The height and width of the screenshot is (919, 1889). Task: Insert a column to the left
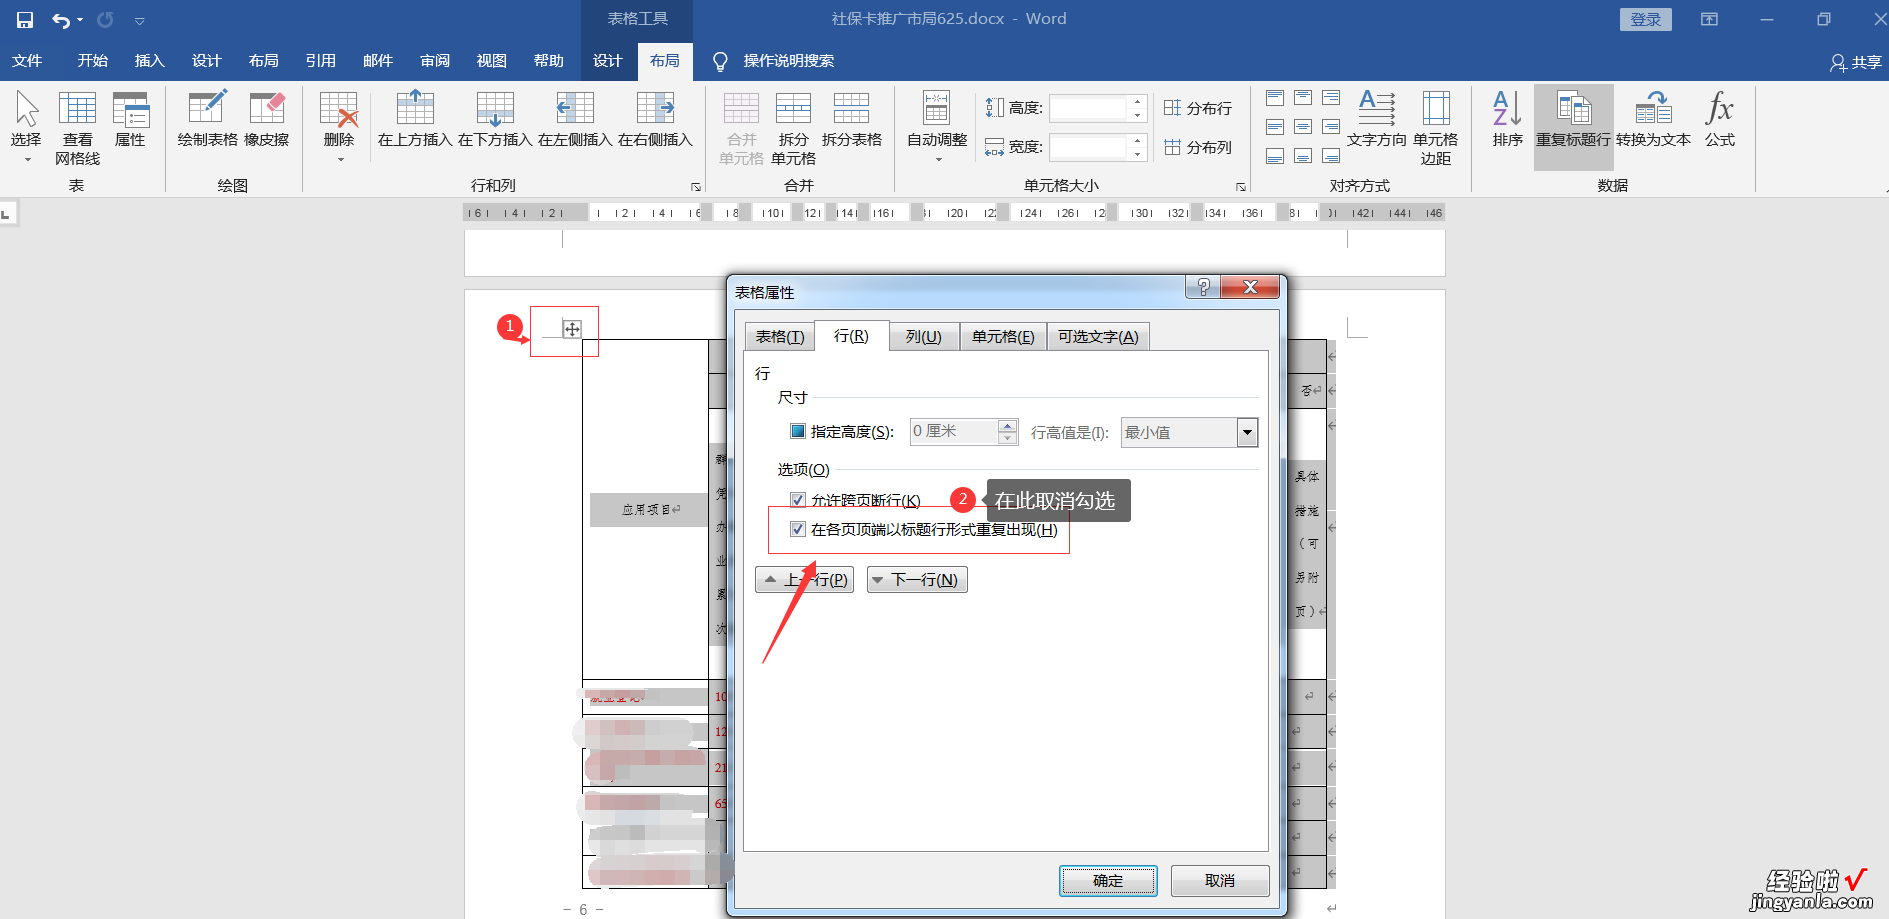point(575,118)
